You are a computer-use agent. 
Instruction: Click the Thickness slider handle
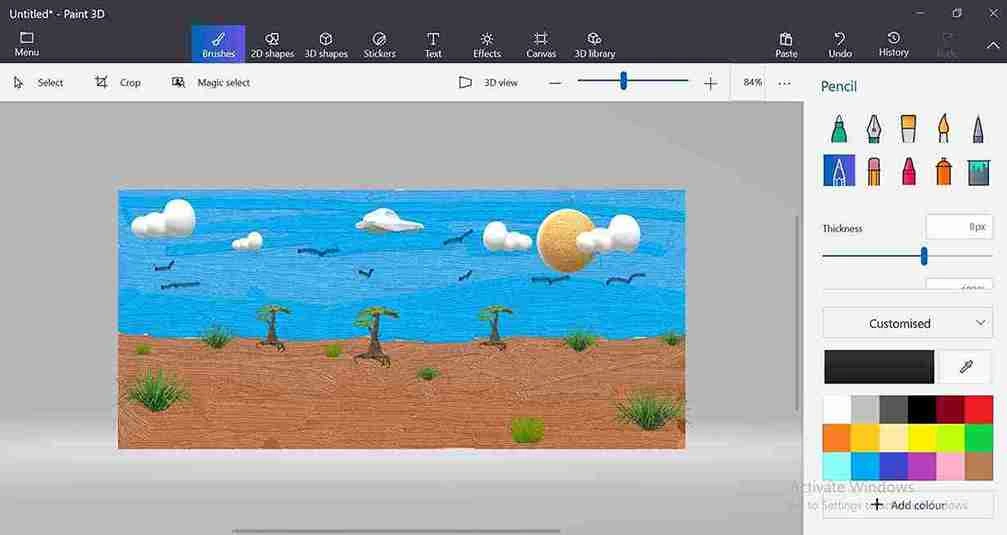tap(924, 256)
